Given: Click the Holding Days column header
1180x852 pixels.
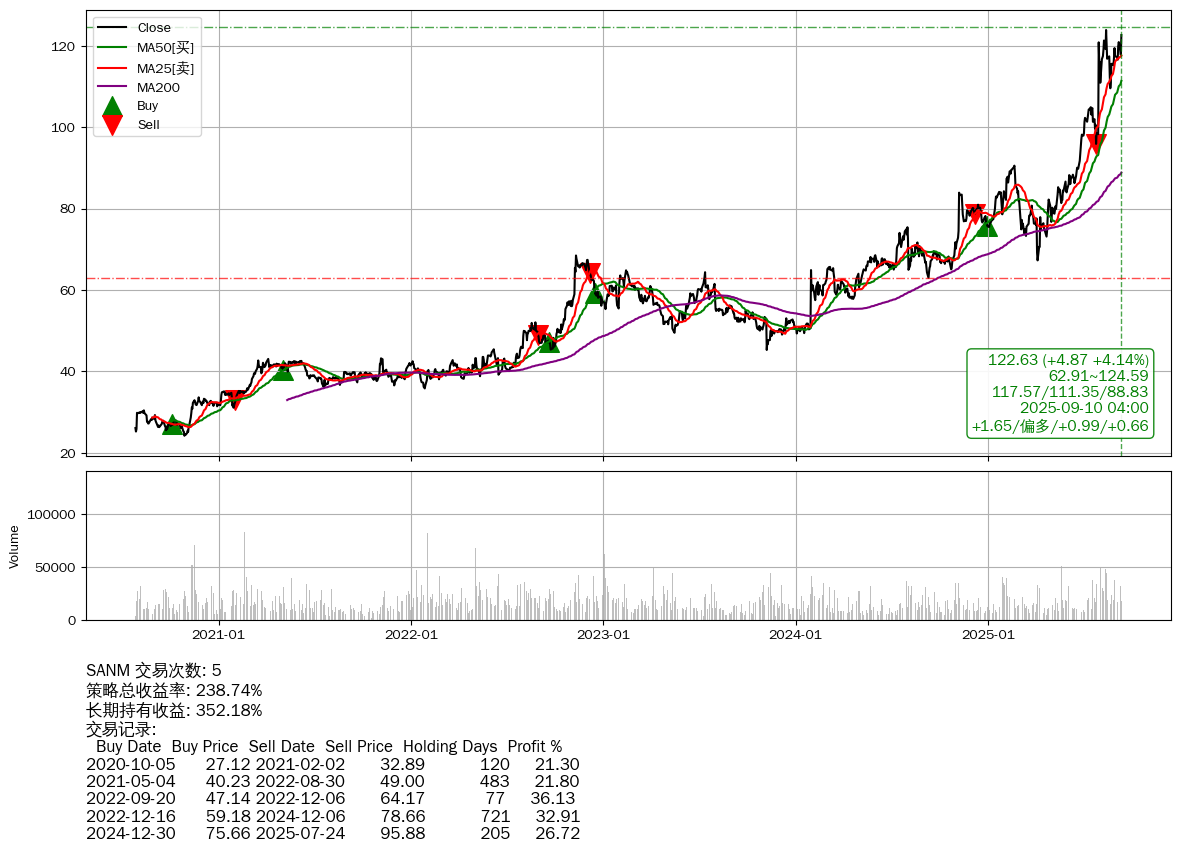Looking at the screenshot, I should click(x=450, y=747).
